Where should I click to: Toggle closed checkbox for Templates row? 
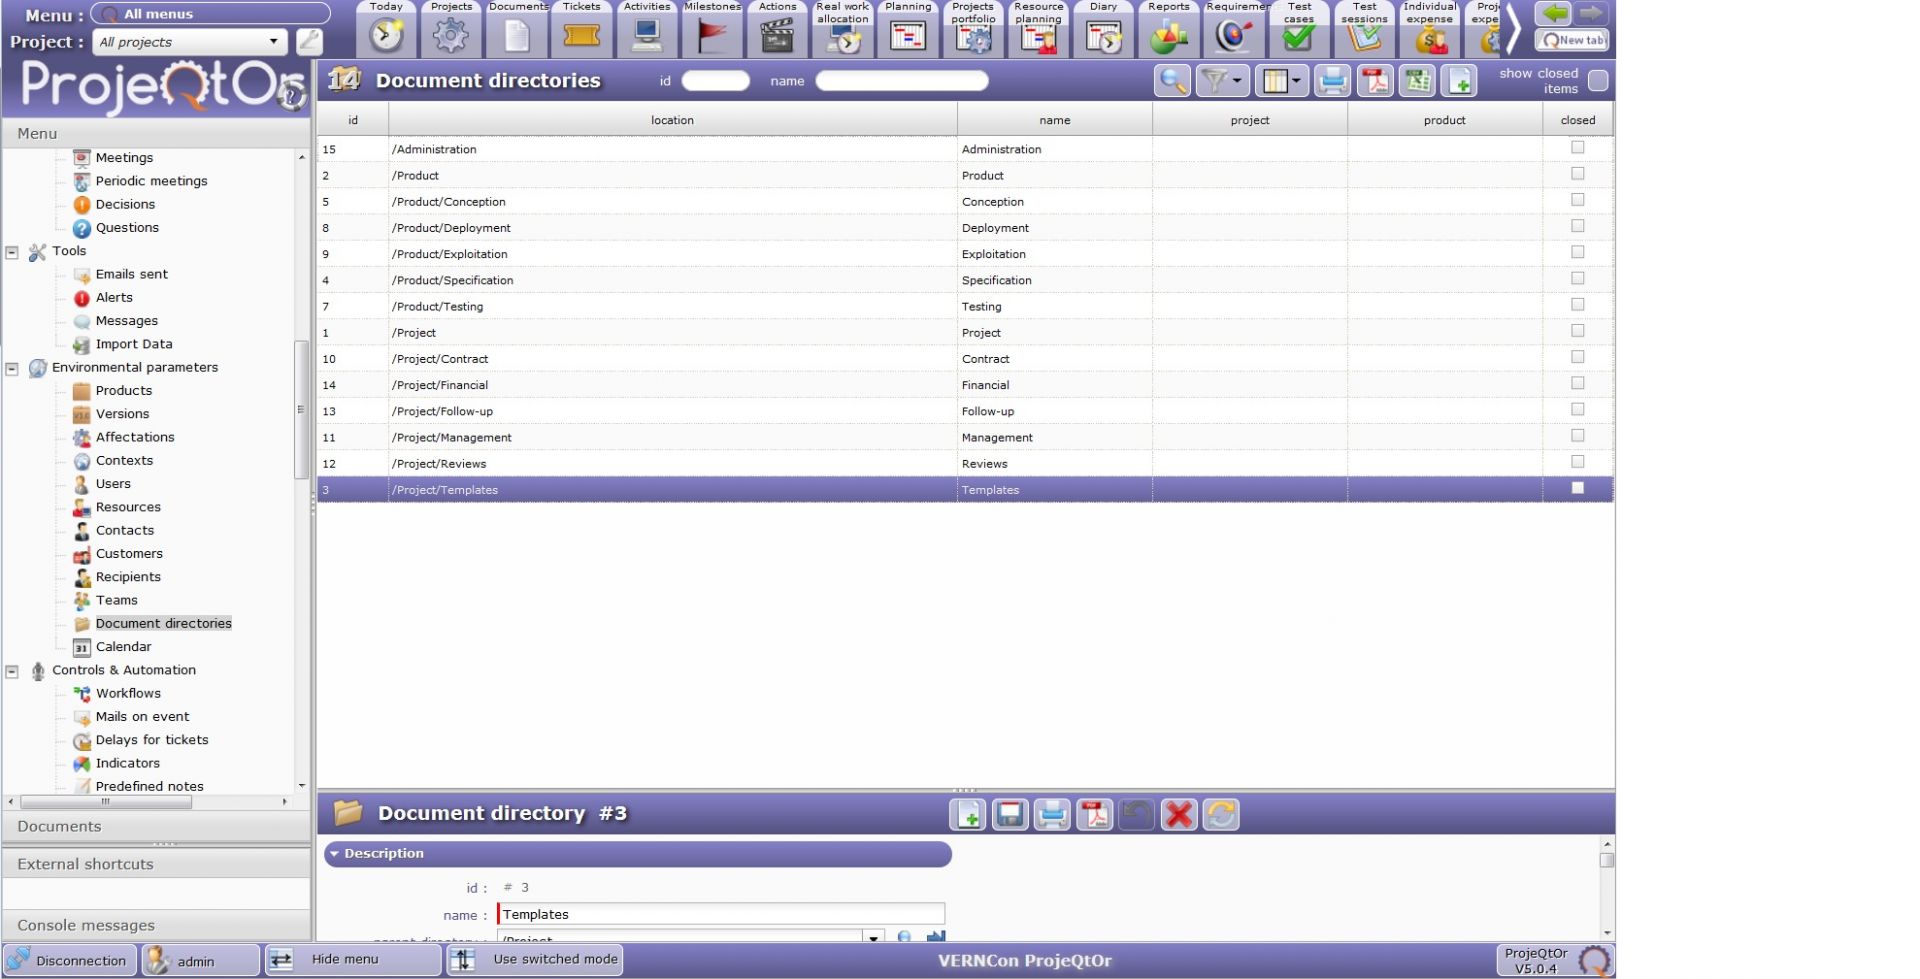1577,489
